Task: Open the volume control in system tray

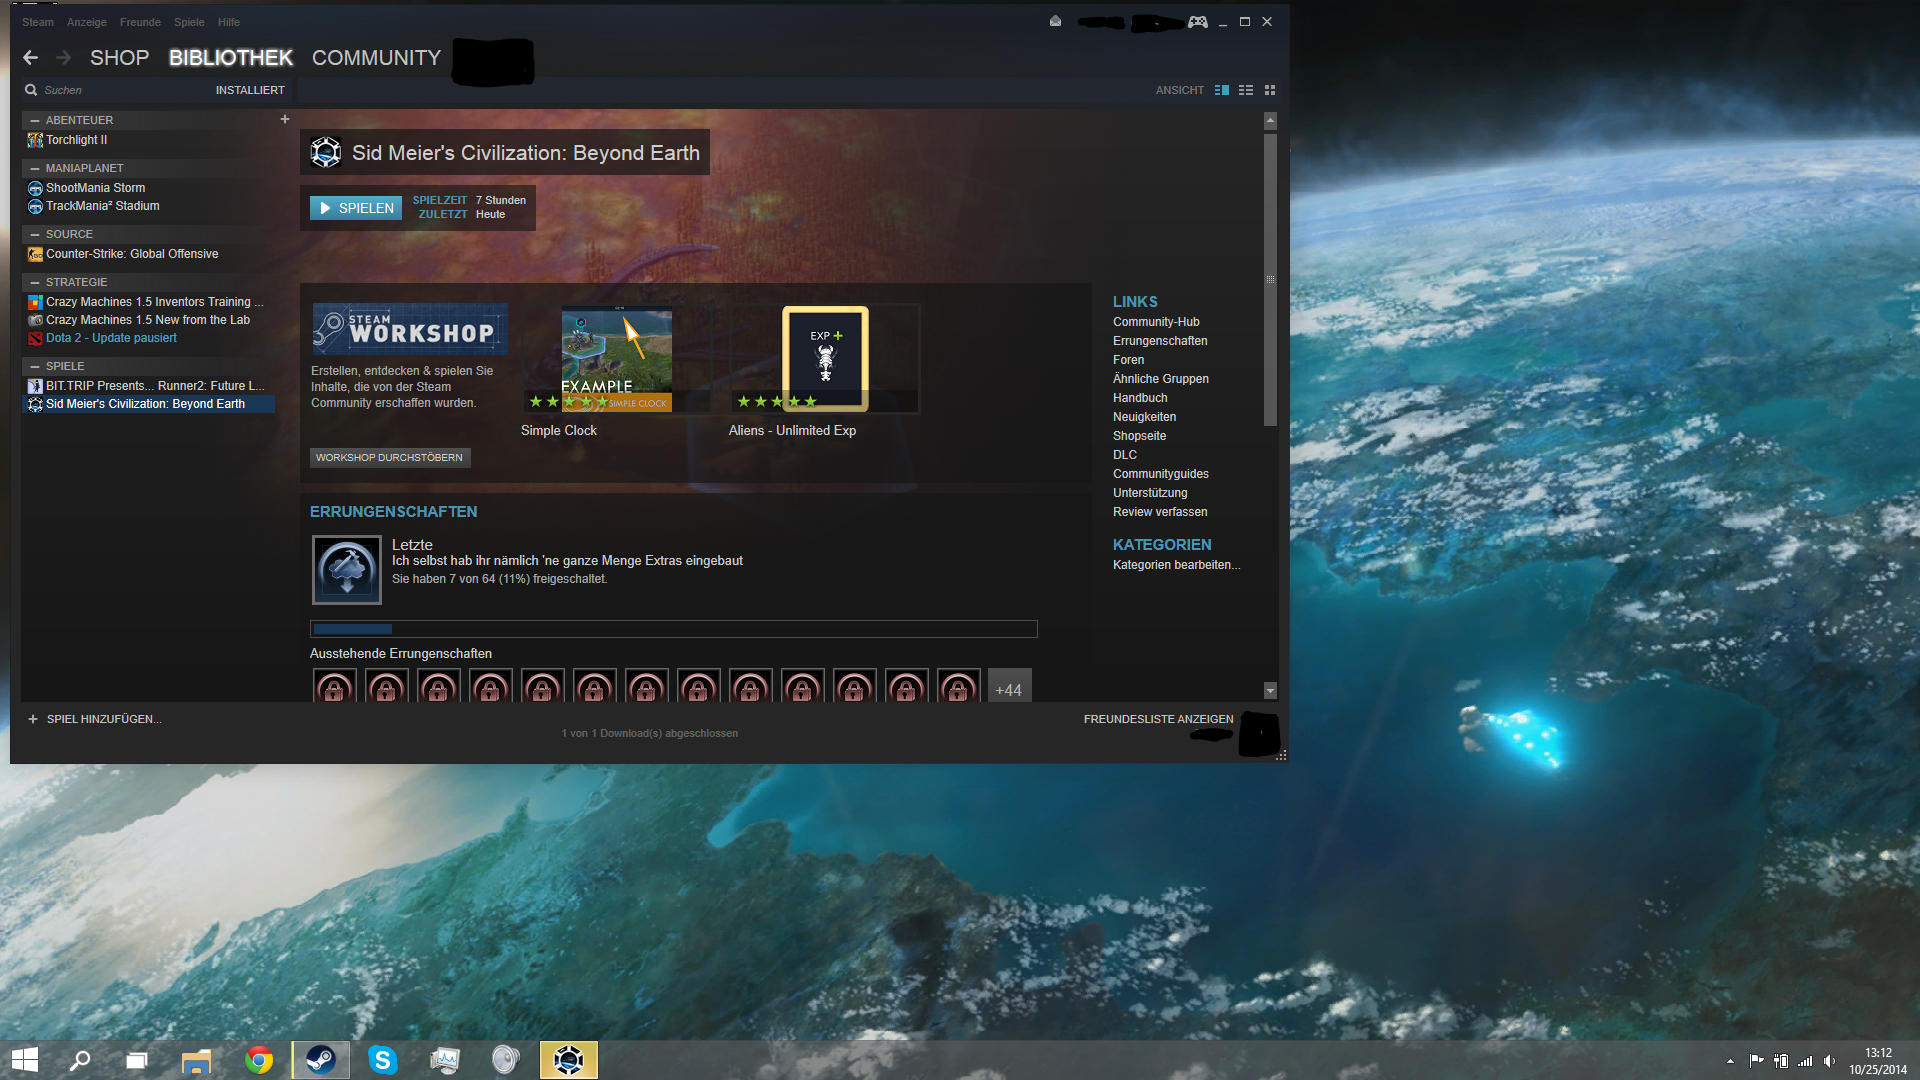Action: (1829, 1061)
